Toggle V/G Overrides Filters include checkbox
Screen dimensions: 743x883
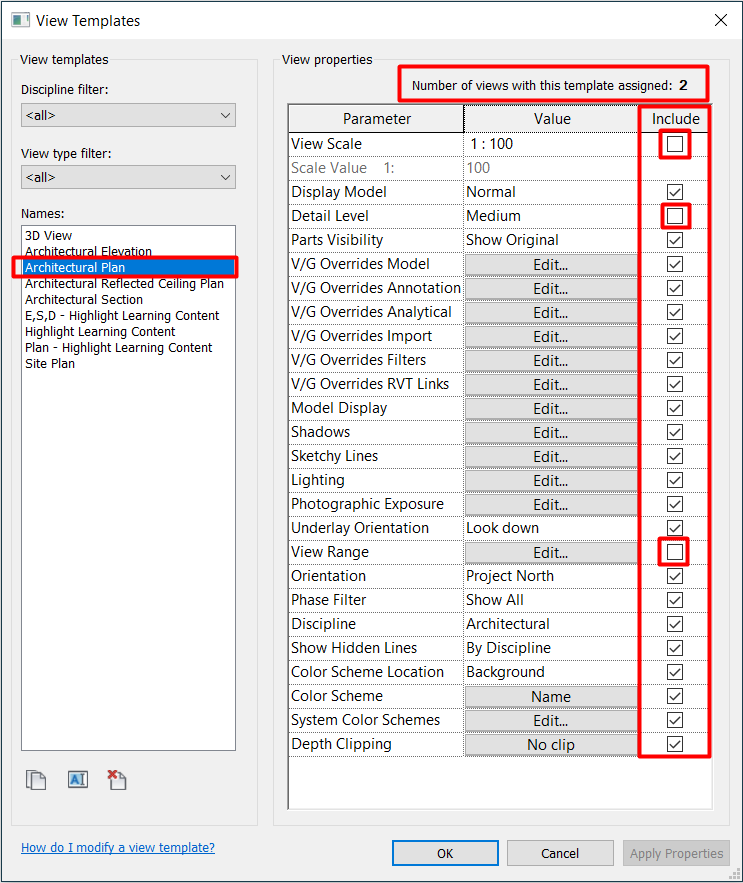tap(675, 360)
